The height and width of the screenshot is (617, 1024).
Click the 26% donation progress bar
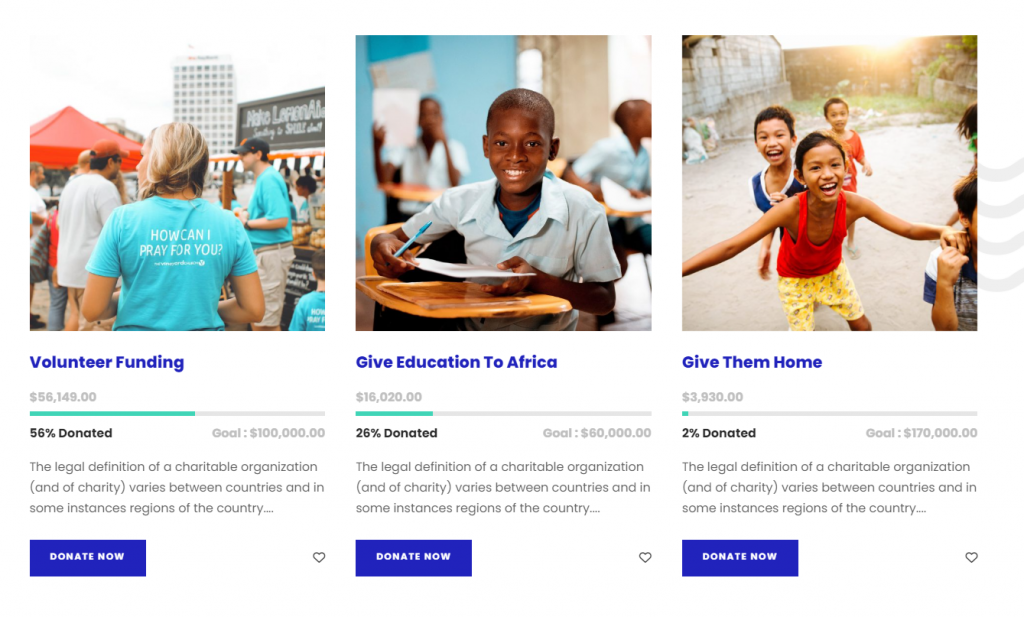(503, 413)
